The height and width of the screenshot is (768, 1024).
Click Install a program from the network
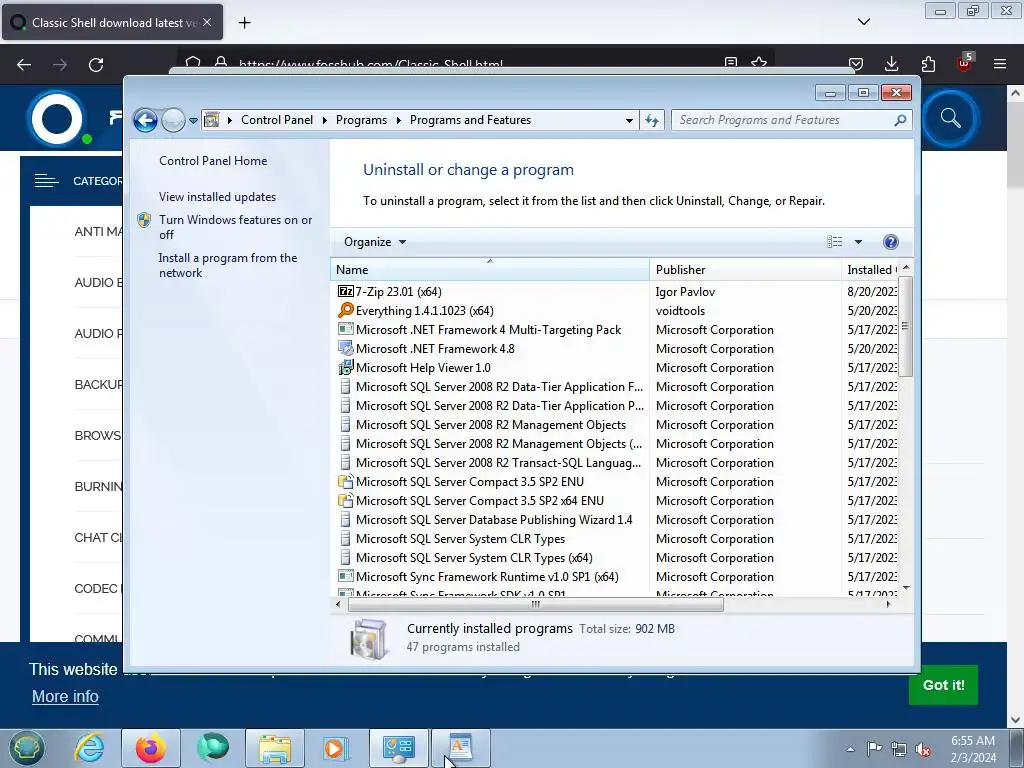tap(228, 265)
